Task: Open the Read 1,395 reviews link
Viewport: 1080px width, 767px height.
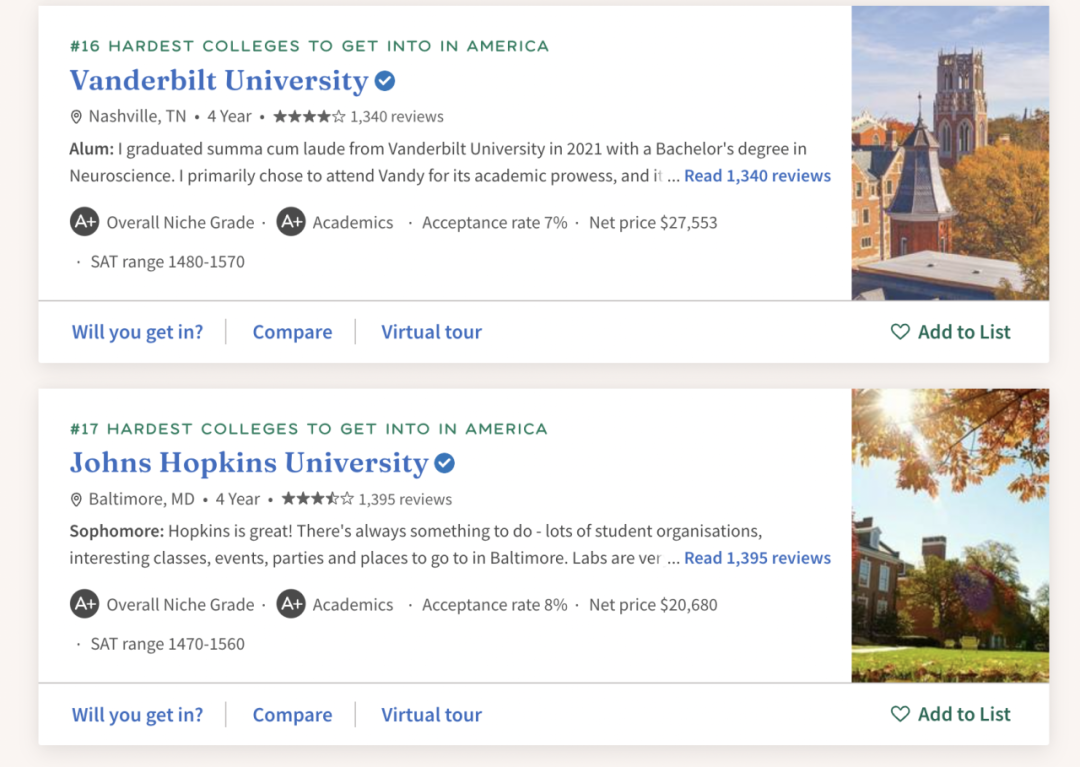Action: (758, 558)
